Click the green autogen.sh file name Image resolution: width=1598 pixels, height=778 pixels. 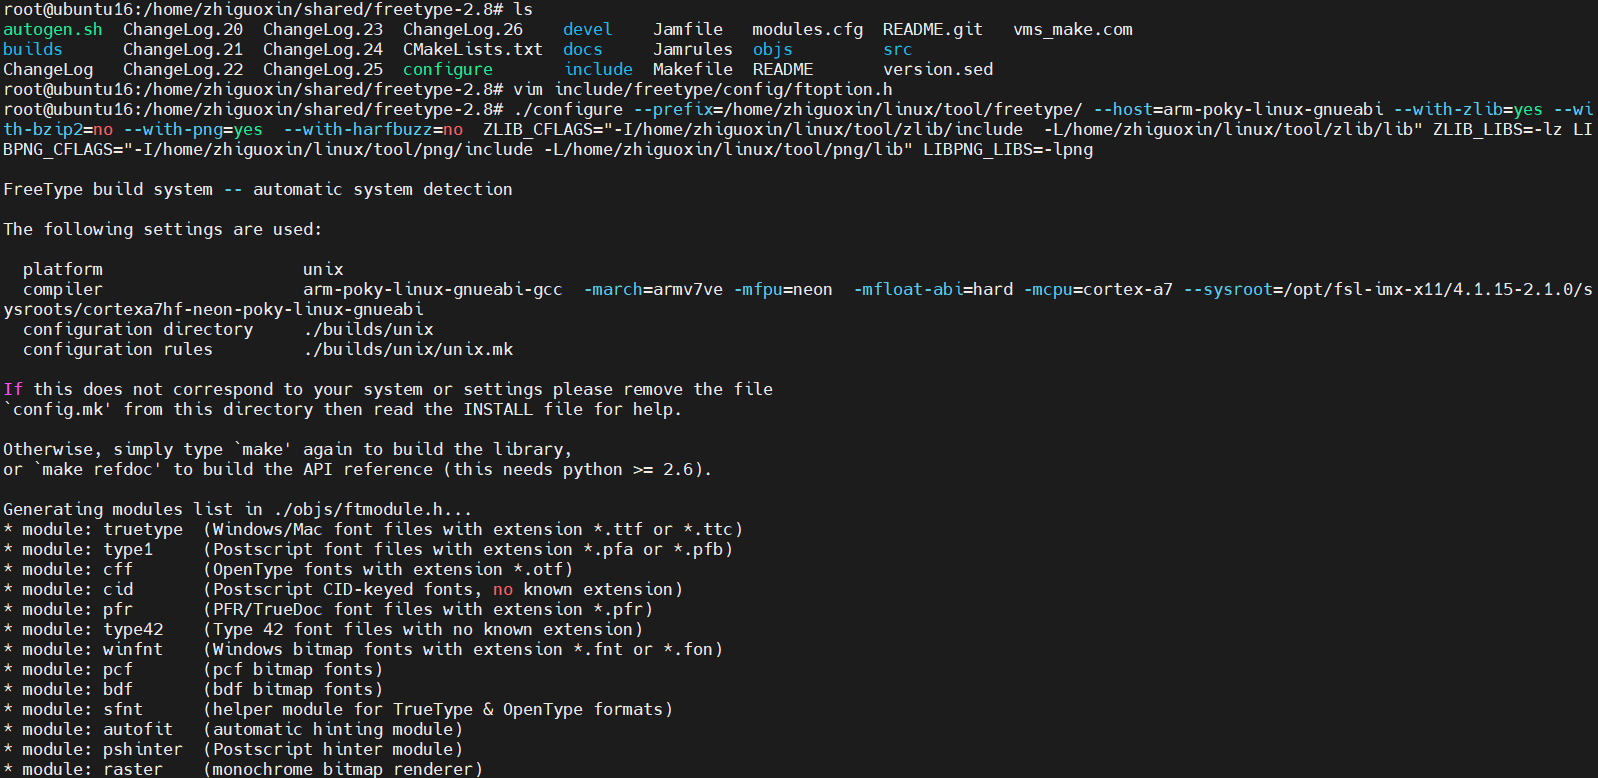(53, 29)
